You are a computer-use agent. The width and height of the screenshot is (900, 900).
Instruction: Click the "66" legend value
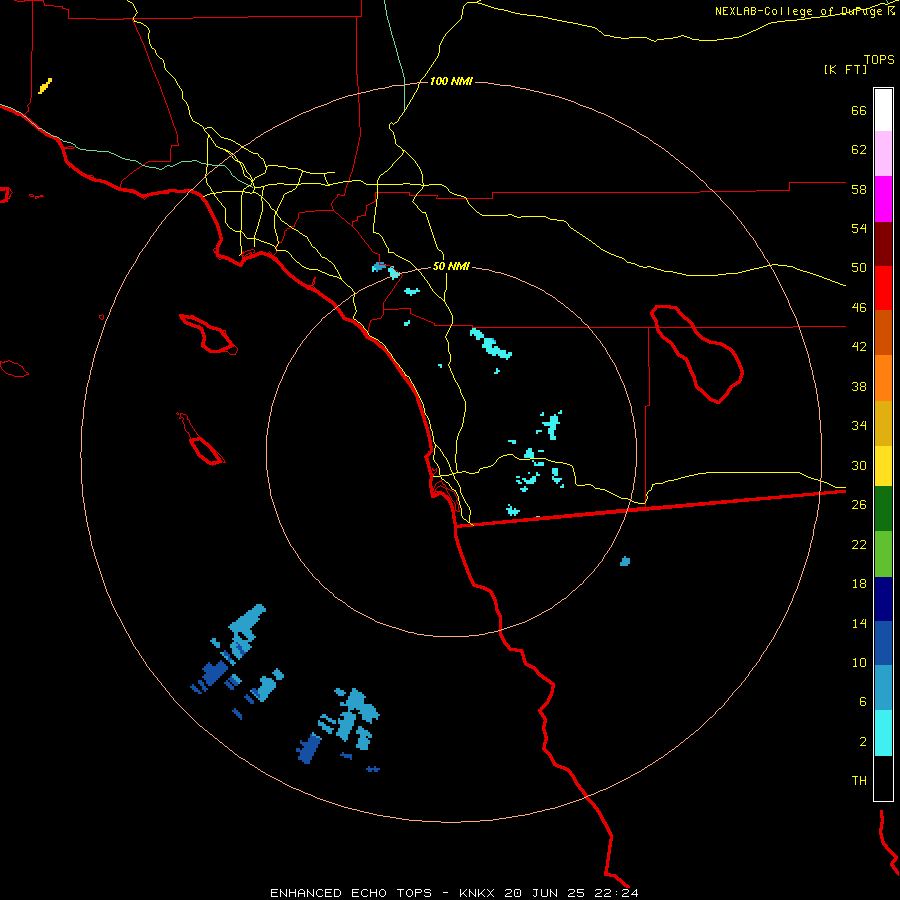(859, 110)
